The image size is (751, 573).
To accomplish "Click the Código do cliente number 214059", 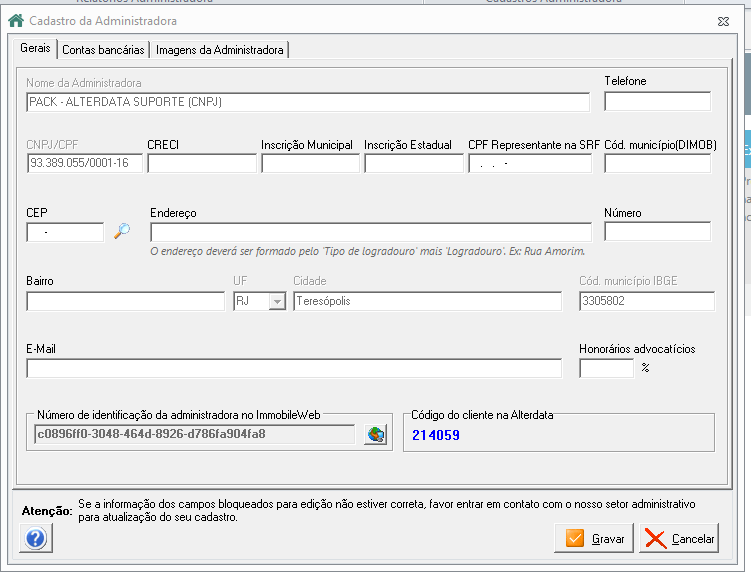I will [436, 435].
